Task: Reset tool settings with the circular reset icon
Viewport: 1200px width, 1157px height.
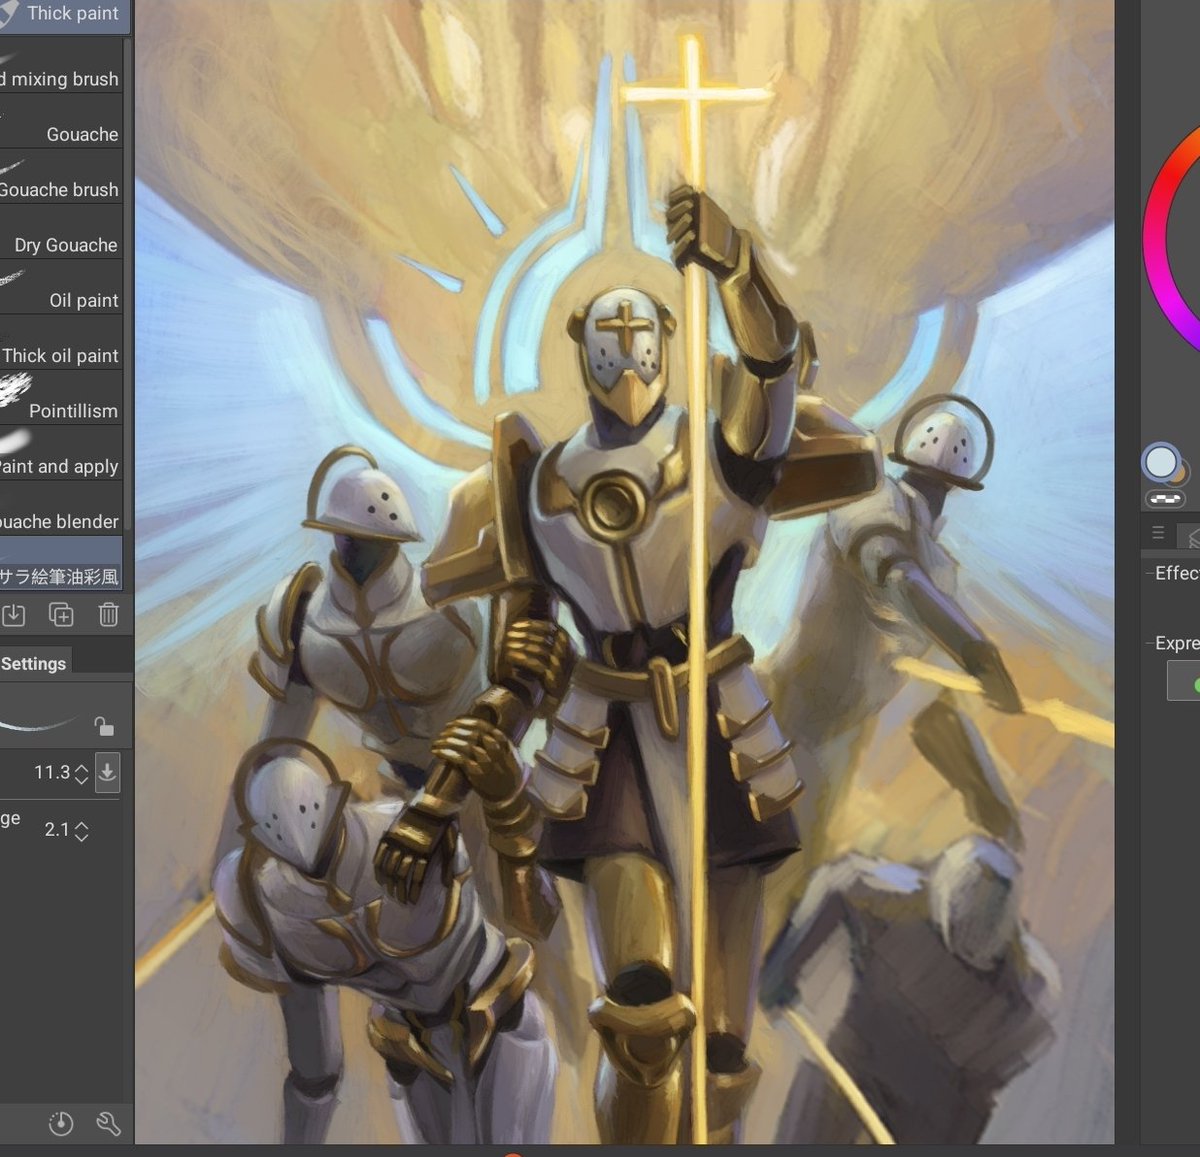Action: pos(61,1124)
